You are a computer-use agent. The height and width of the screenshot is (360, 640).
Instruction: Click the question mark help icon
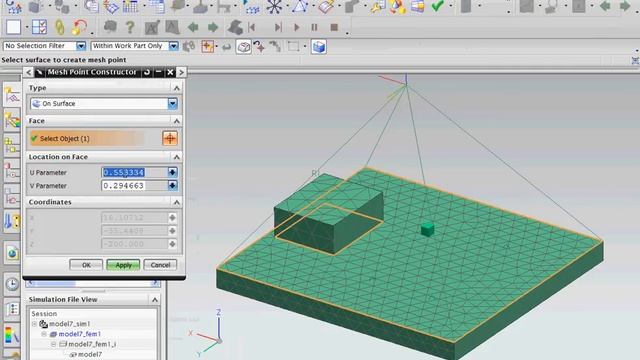coord(130,27)
